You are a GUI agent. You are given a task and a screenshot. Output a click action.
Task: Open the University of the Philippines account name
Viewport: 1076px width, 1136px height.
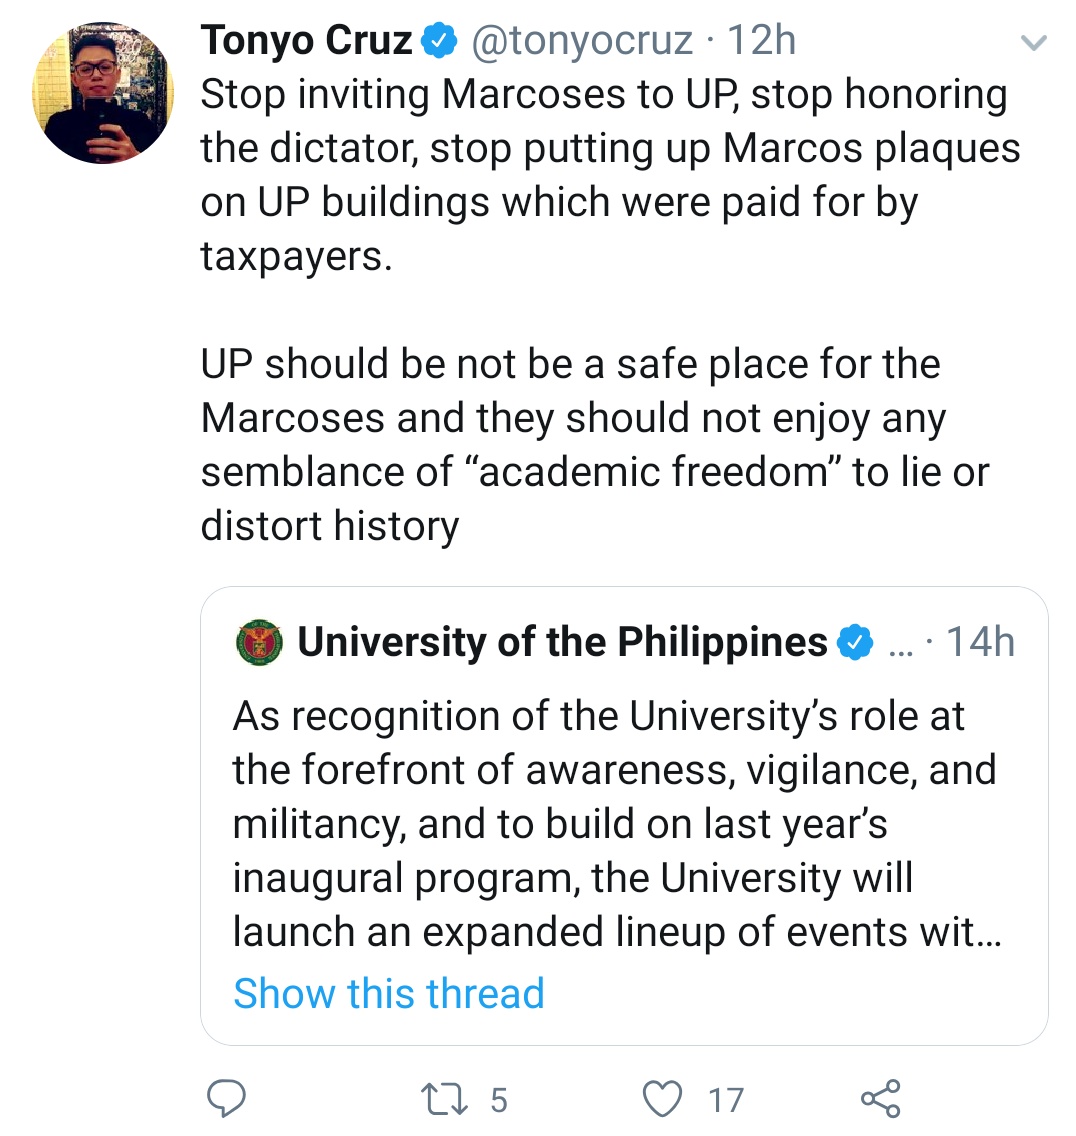click(x=562, y=642)
